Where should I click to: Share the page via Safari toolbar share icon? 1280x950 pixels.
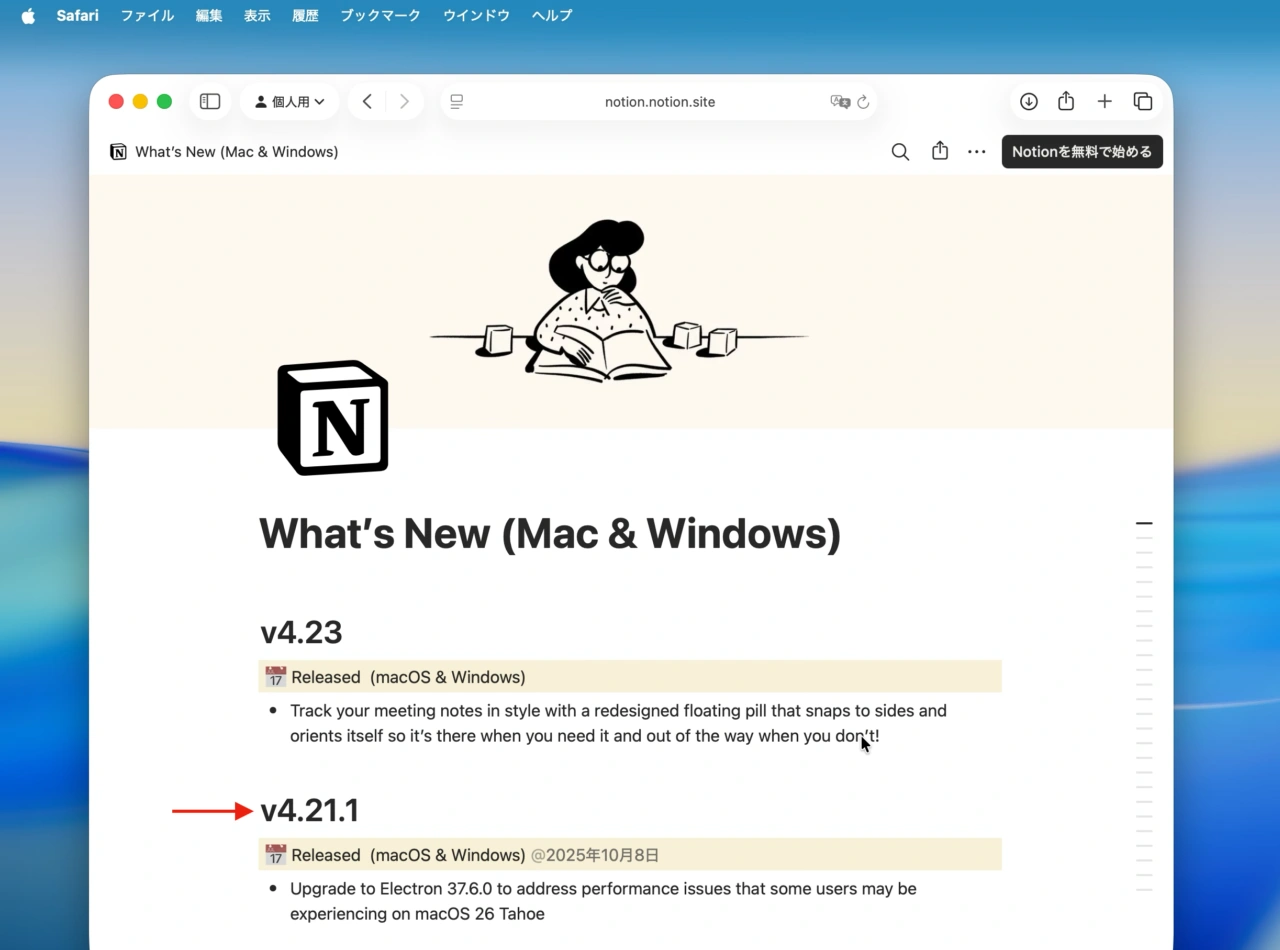[1066, 101]
